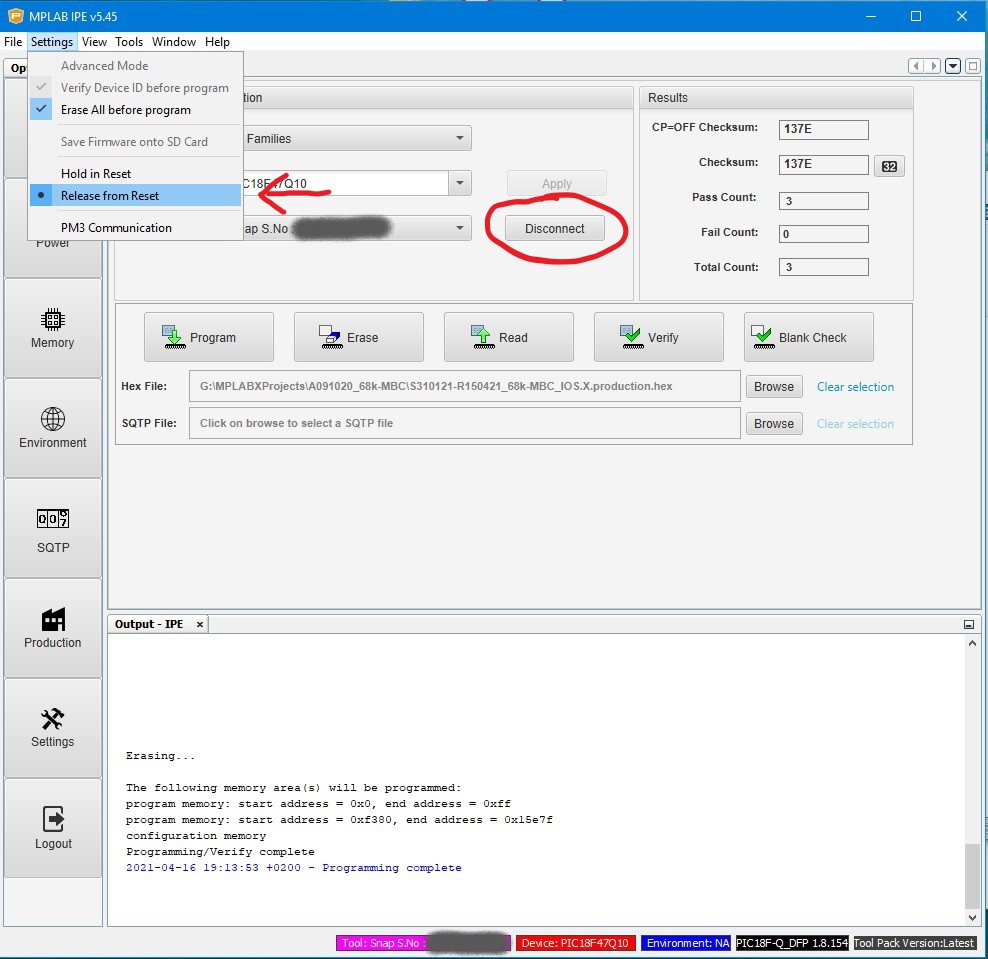The image size is (988, 959).
Task: Click the Results panel header
Action: (776, 98)
